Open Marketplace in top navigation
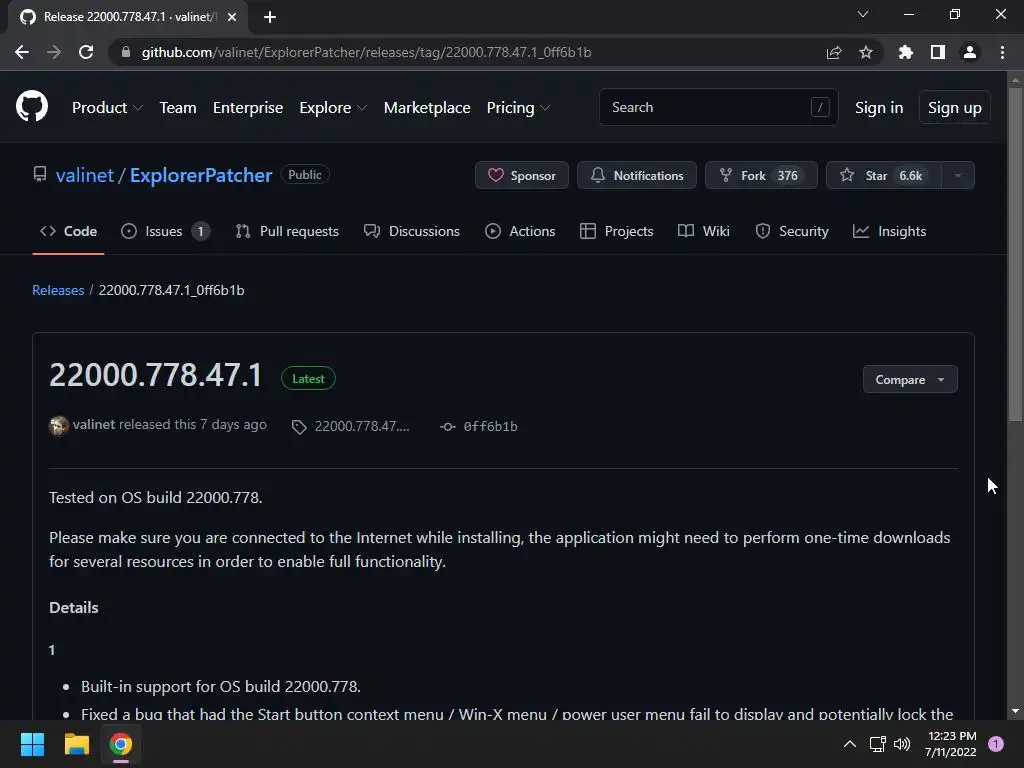The width and height of the screenshot is (1024, 768). click(x=427, y=108)
